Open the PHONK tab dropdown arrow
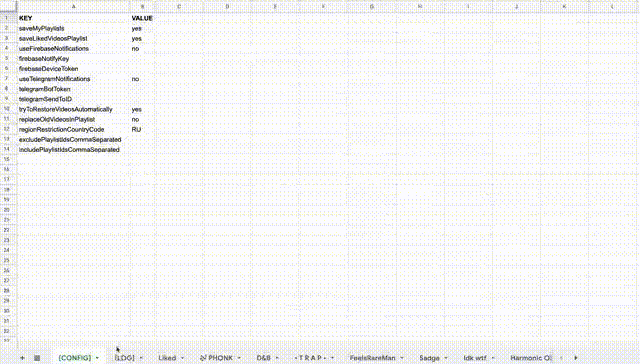Screen dimensions: 640x364 click(x=239, y=358)
